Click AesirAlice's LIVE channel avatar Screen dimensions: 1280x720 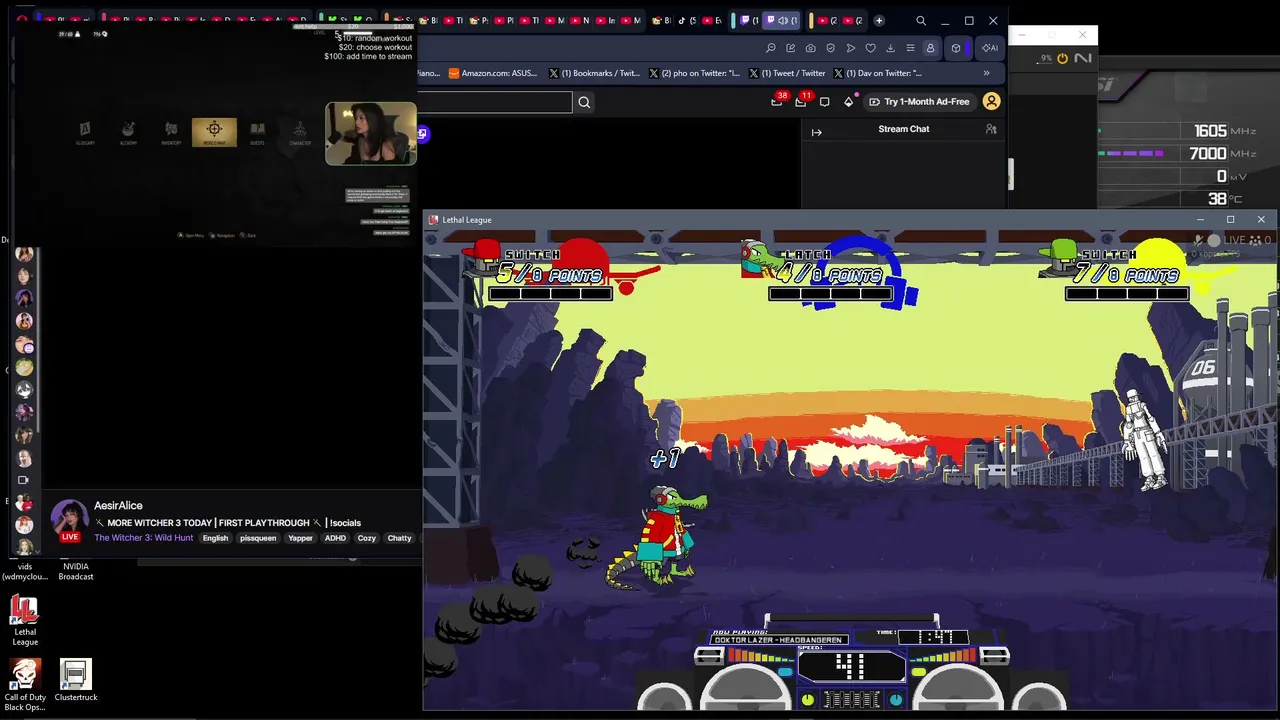tap(69, 520)
